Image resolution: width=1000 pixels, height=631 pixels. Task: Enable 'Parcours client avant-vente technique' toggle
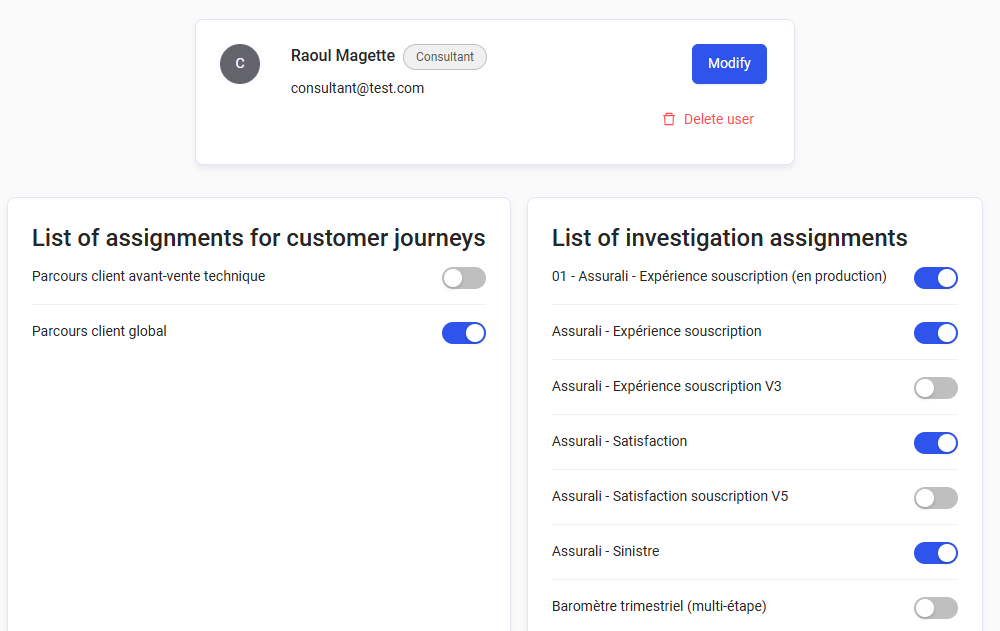(464, 278)
